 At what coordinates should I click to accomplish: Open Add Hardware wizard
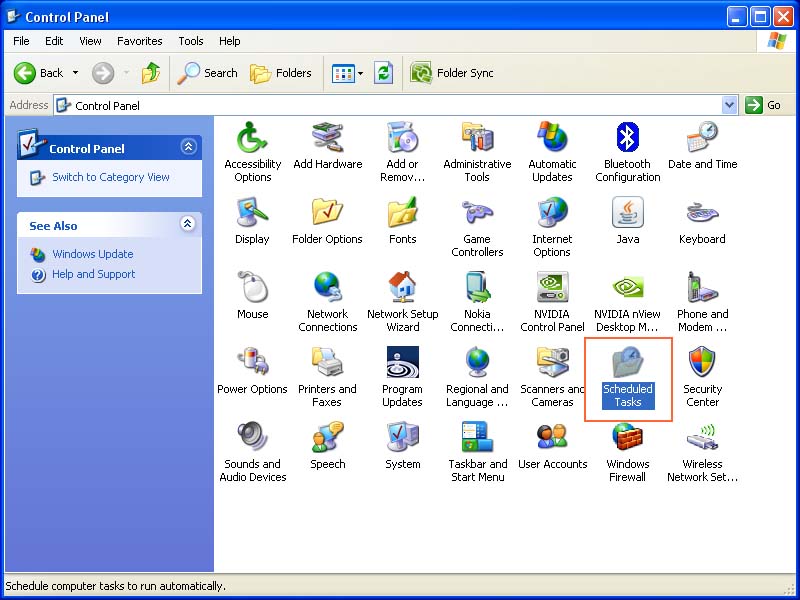[x=328, y=145]
